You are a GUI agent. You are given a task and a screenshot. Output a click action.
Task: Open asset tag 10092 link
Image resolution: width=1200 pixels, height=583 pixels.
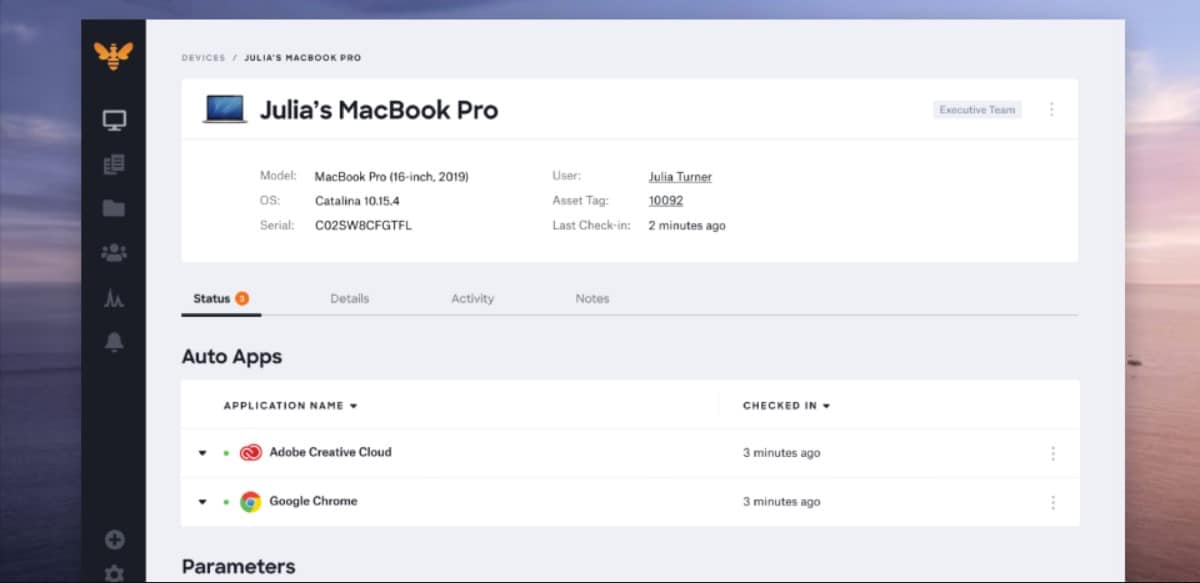coord(666,201)
